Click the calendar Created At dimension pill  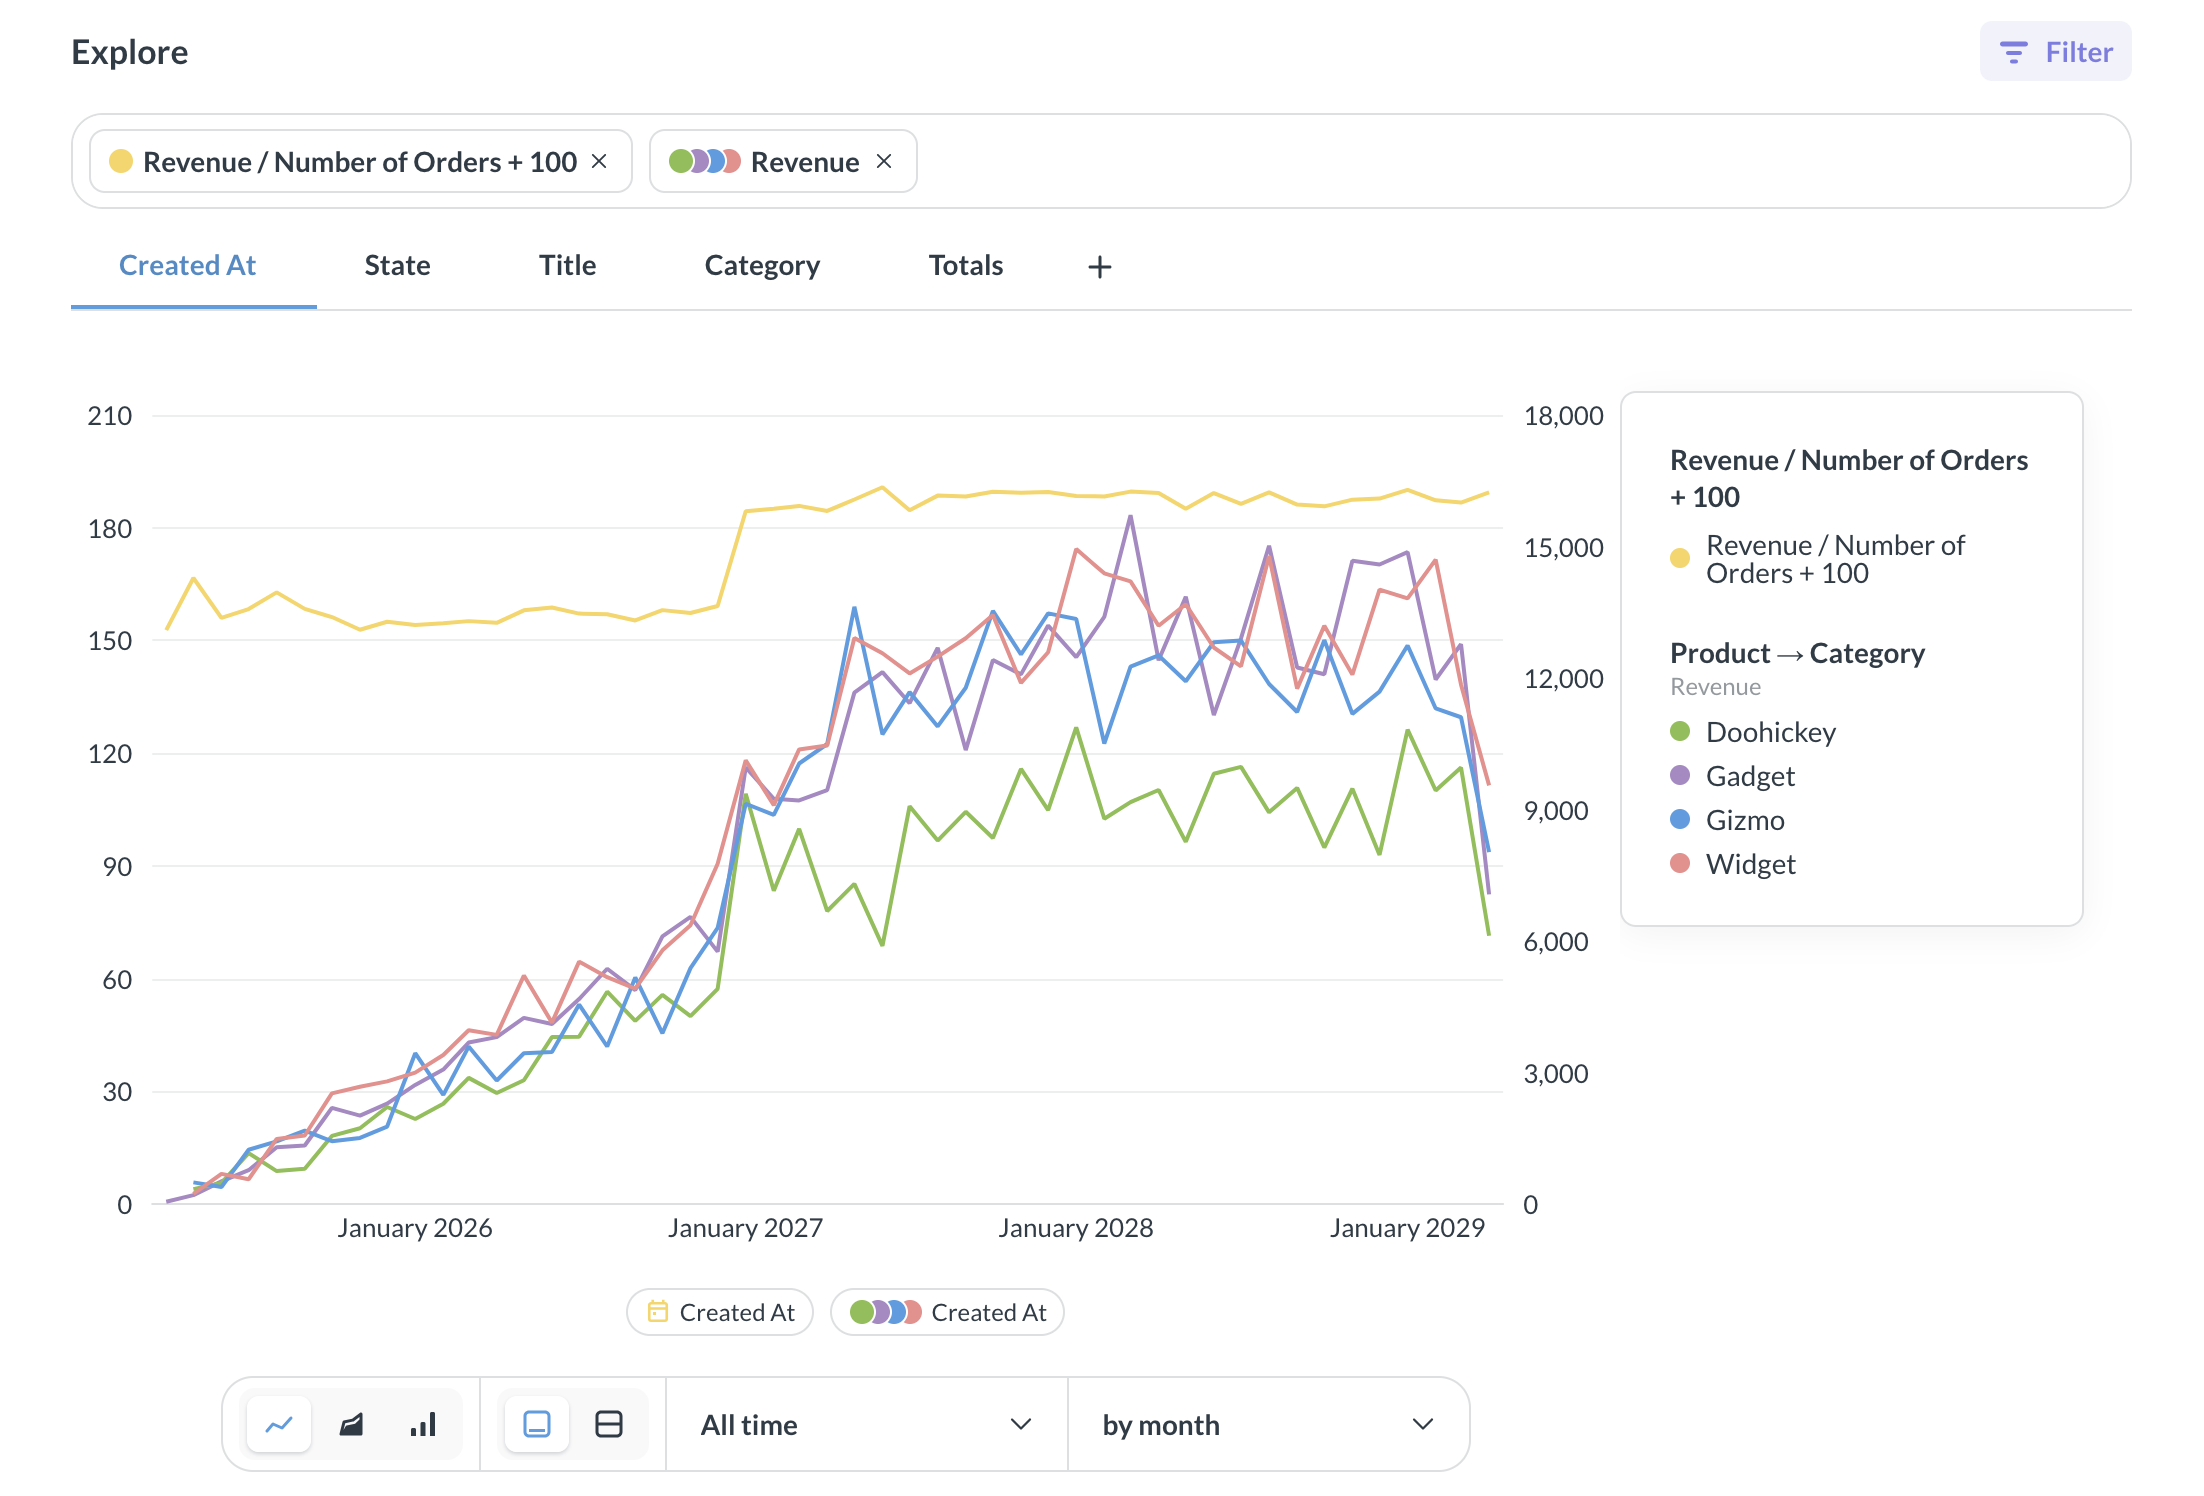tap(720, 1312)
